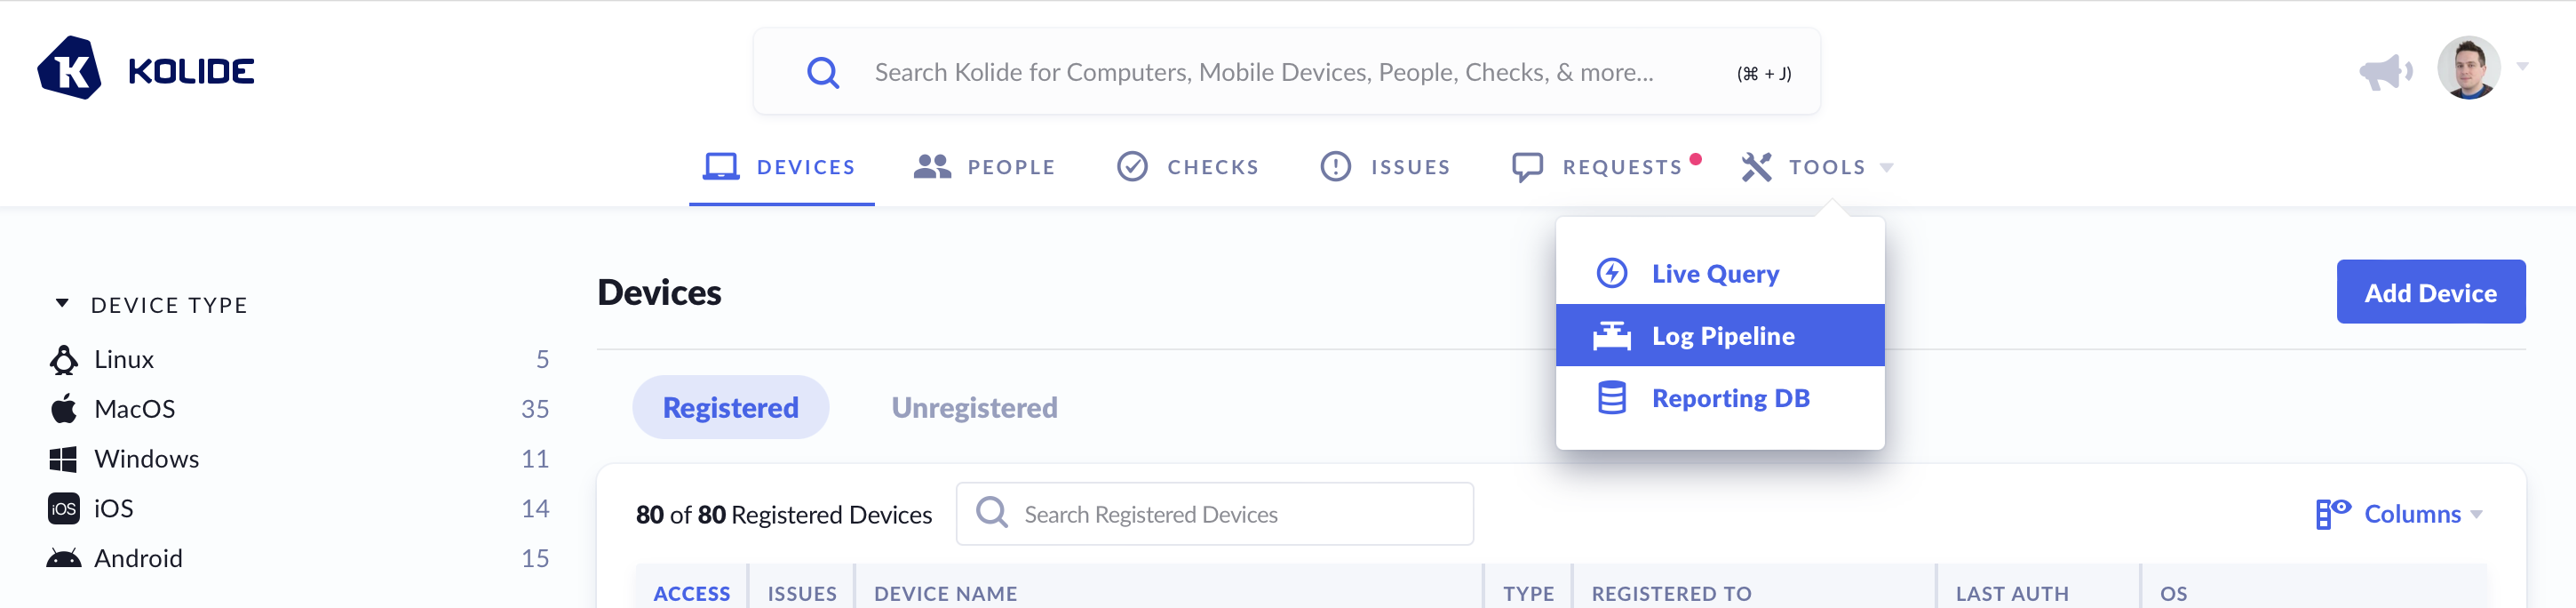Sort by the Access column header
Screen dimensions: 2576x608
point(691,593)
